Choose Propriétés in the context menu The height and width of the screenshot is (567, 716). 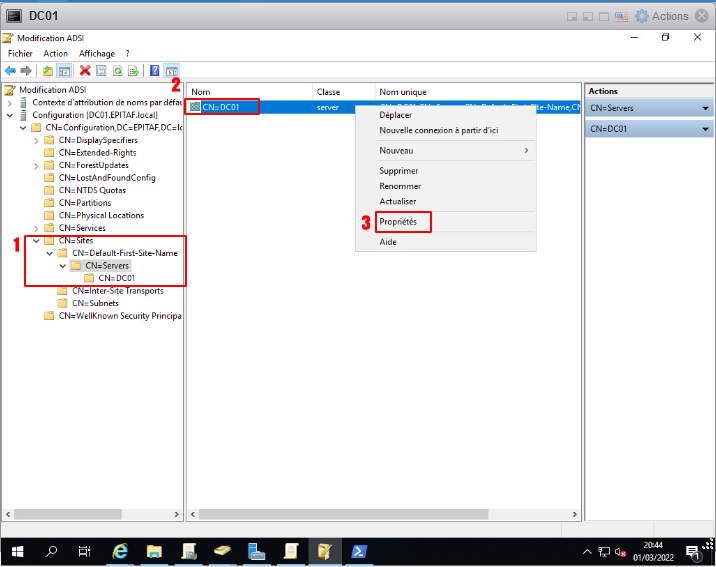click(x=398, y=221)
